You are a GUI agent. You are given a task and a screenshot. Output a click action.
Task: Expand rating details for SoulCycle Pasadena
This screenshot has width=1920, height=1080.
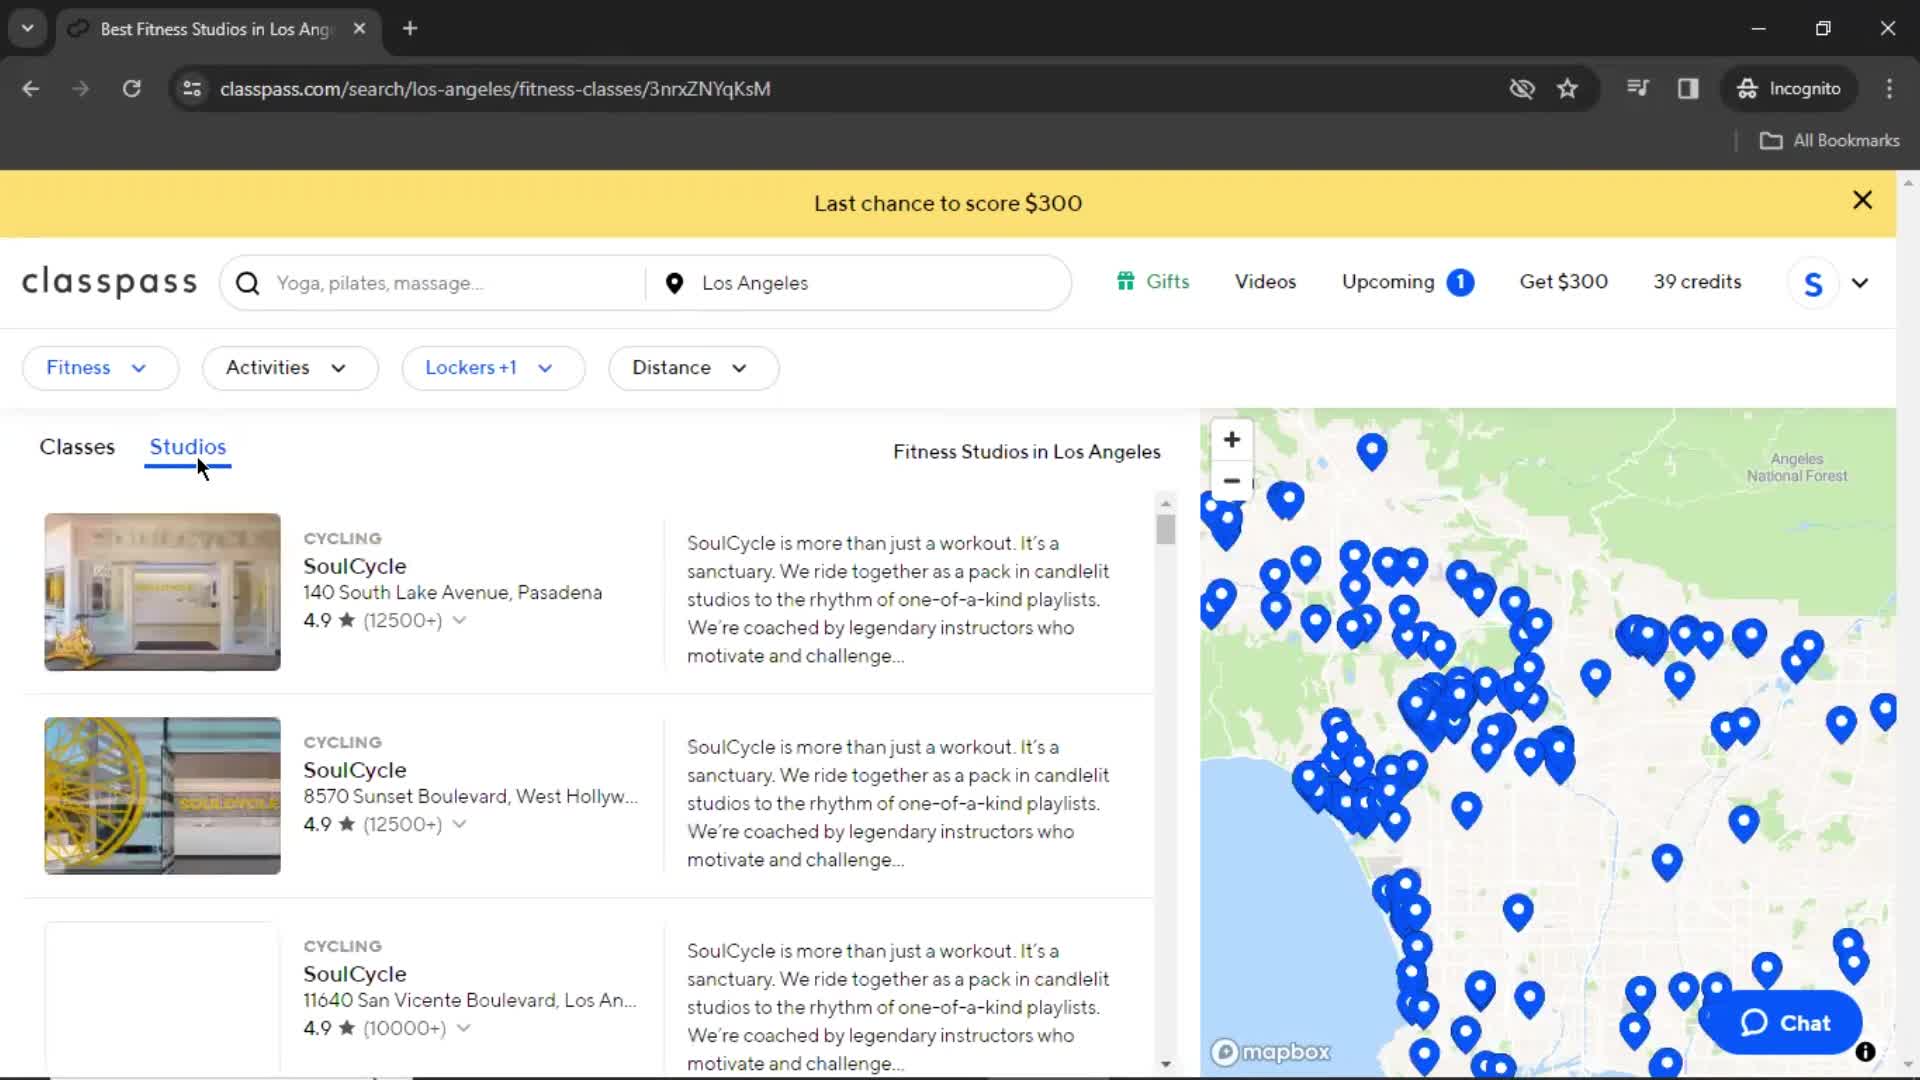pos(459,621)
